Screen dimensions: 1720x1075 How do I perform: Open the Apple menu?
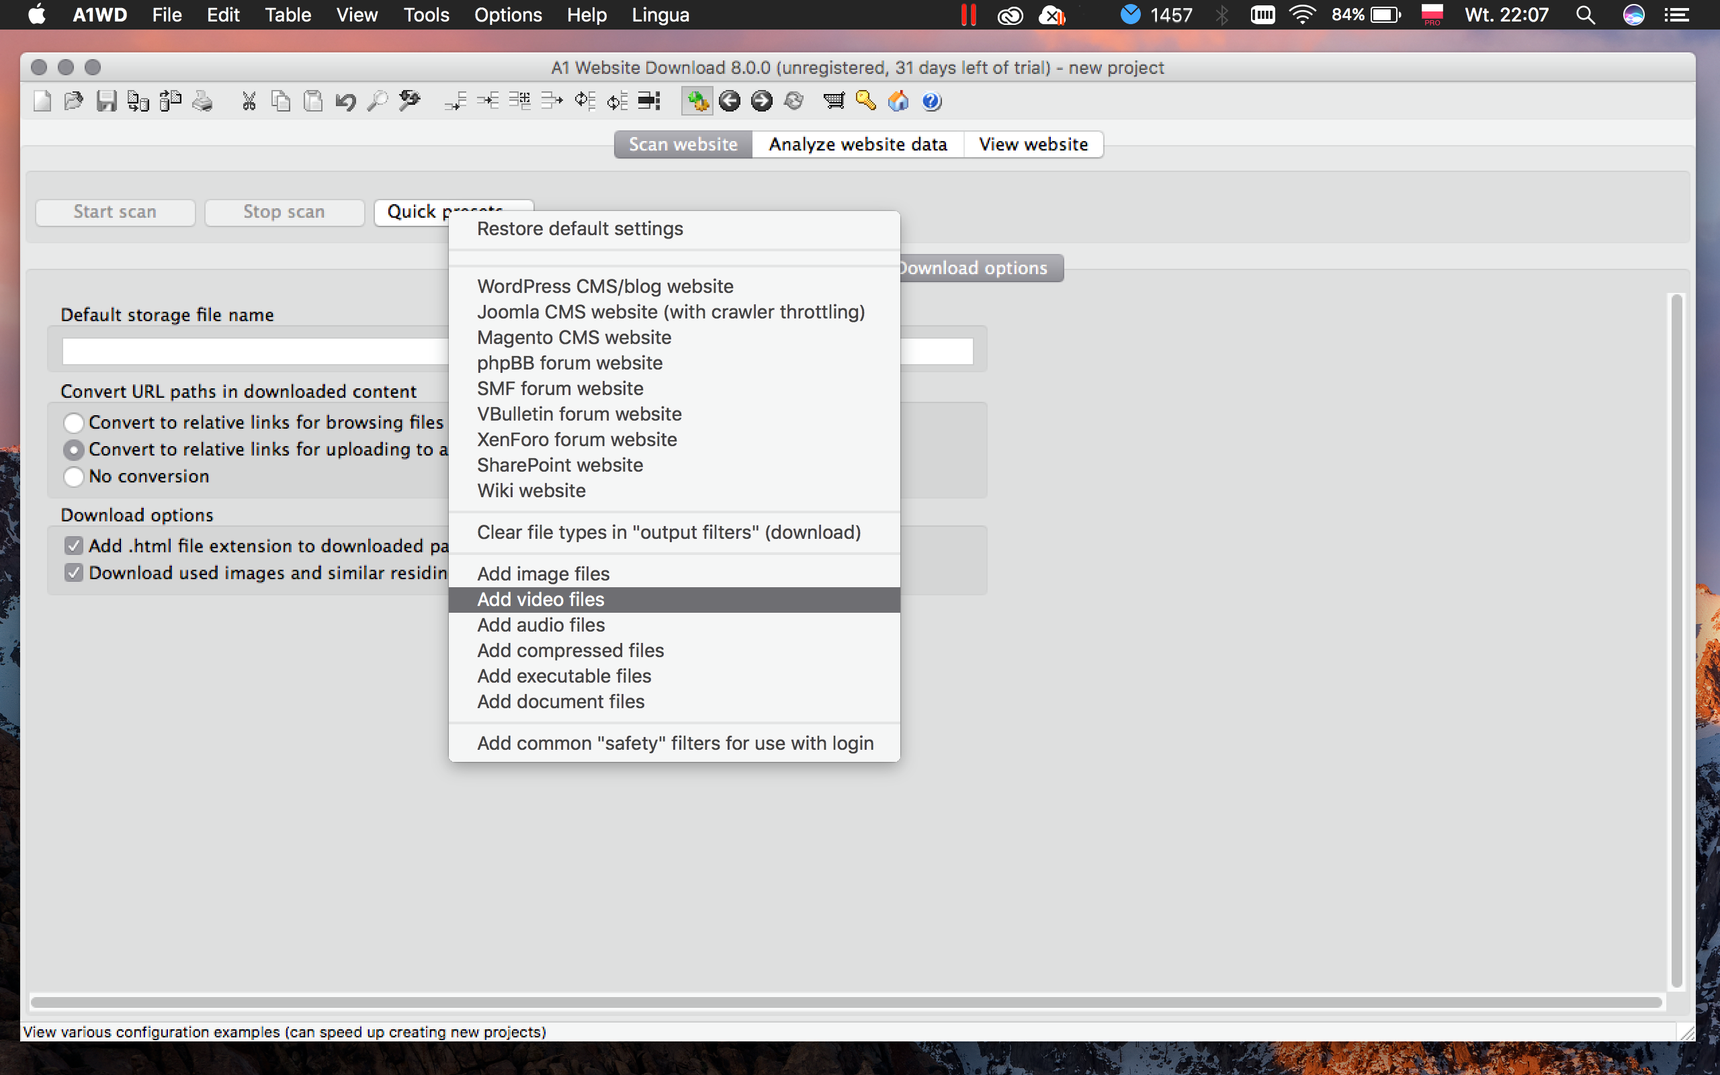coord(37,15)
